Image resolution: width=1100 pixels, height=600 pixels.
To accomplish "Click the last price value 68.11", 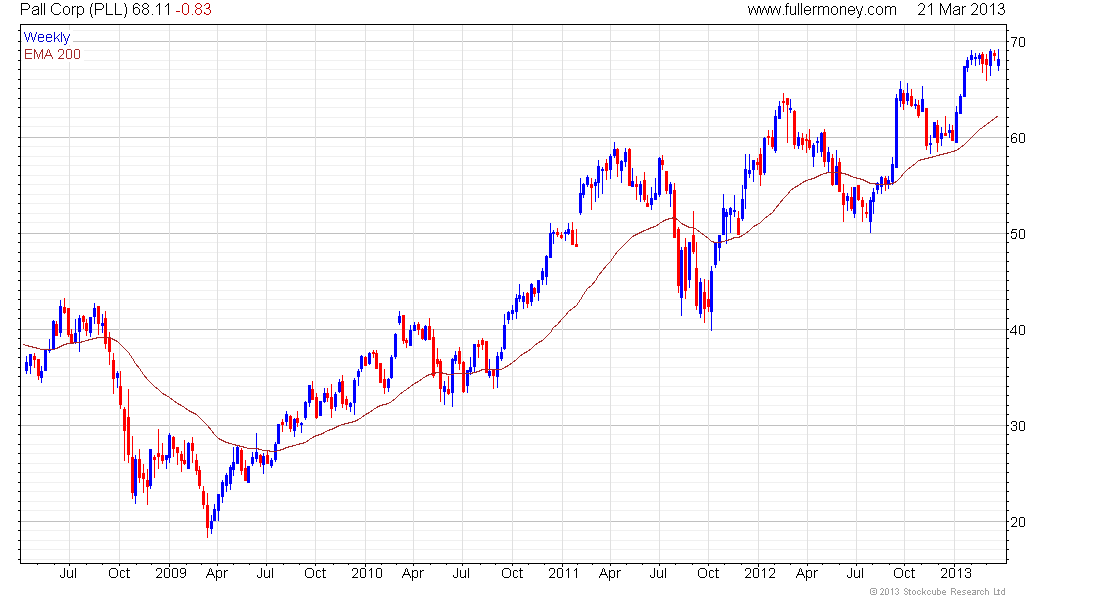I will [151, 10].
